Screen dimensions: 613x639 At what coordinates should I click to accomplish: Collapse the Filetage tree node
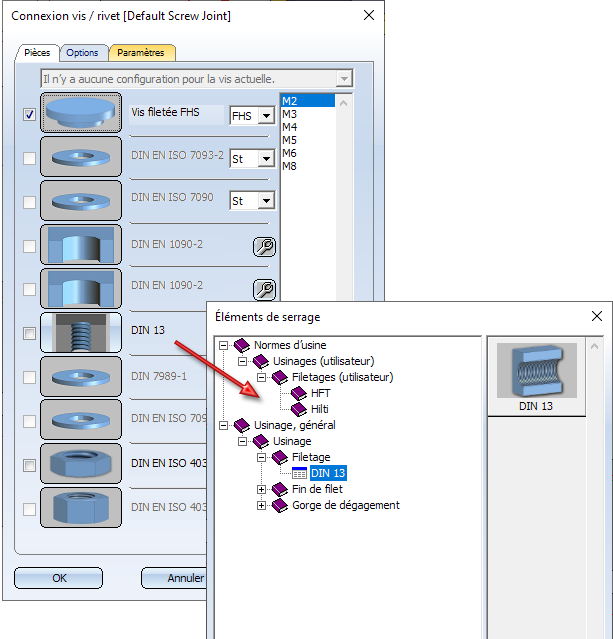click(262, 458)
